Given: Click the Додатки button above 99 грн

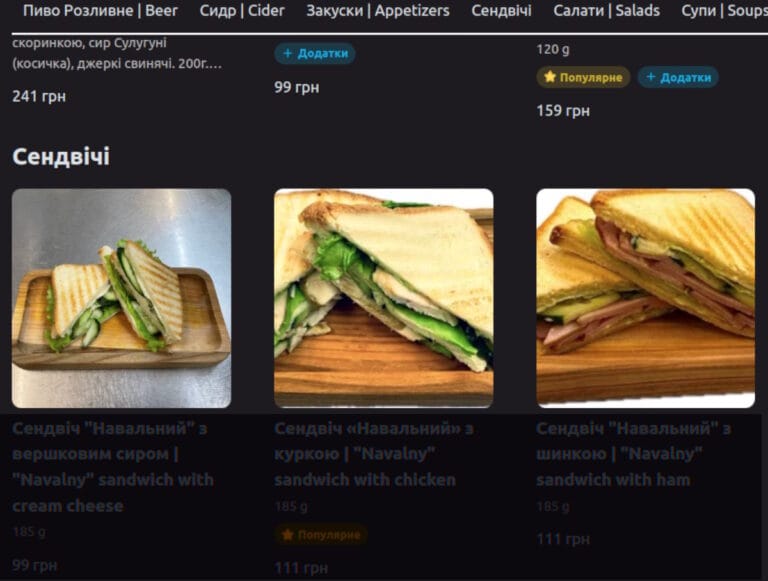Looking at the screenshot, I should [x=315, y=53].
